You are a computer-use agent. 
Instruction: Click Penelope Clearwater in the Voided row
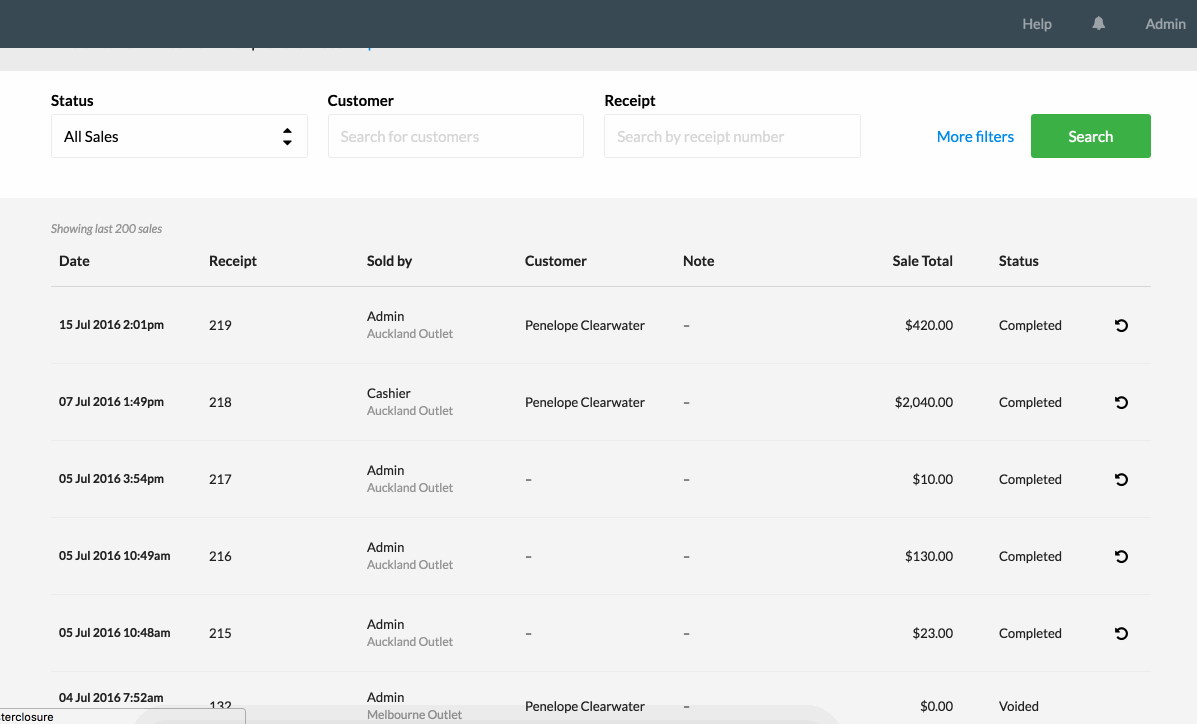coord(585,706)
